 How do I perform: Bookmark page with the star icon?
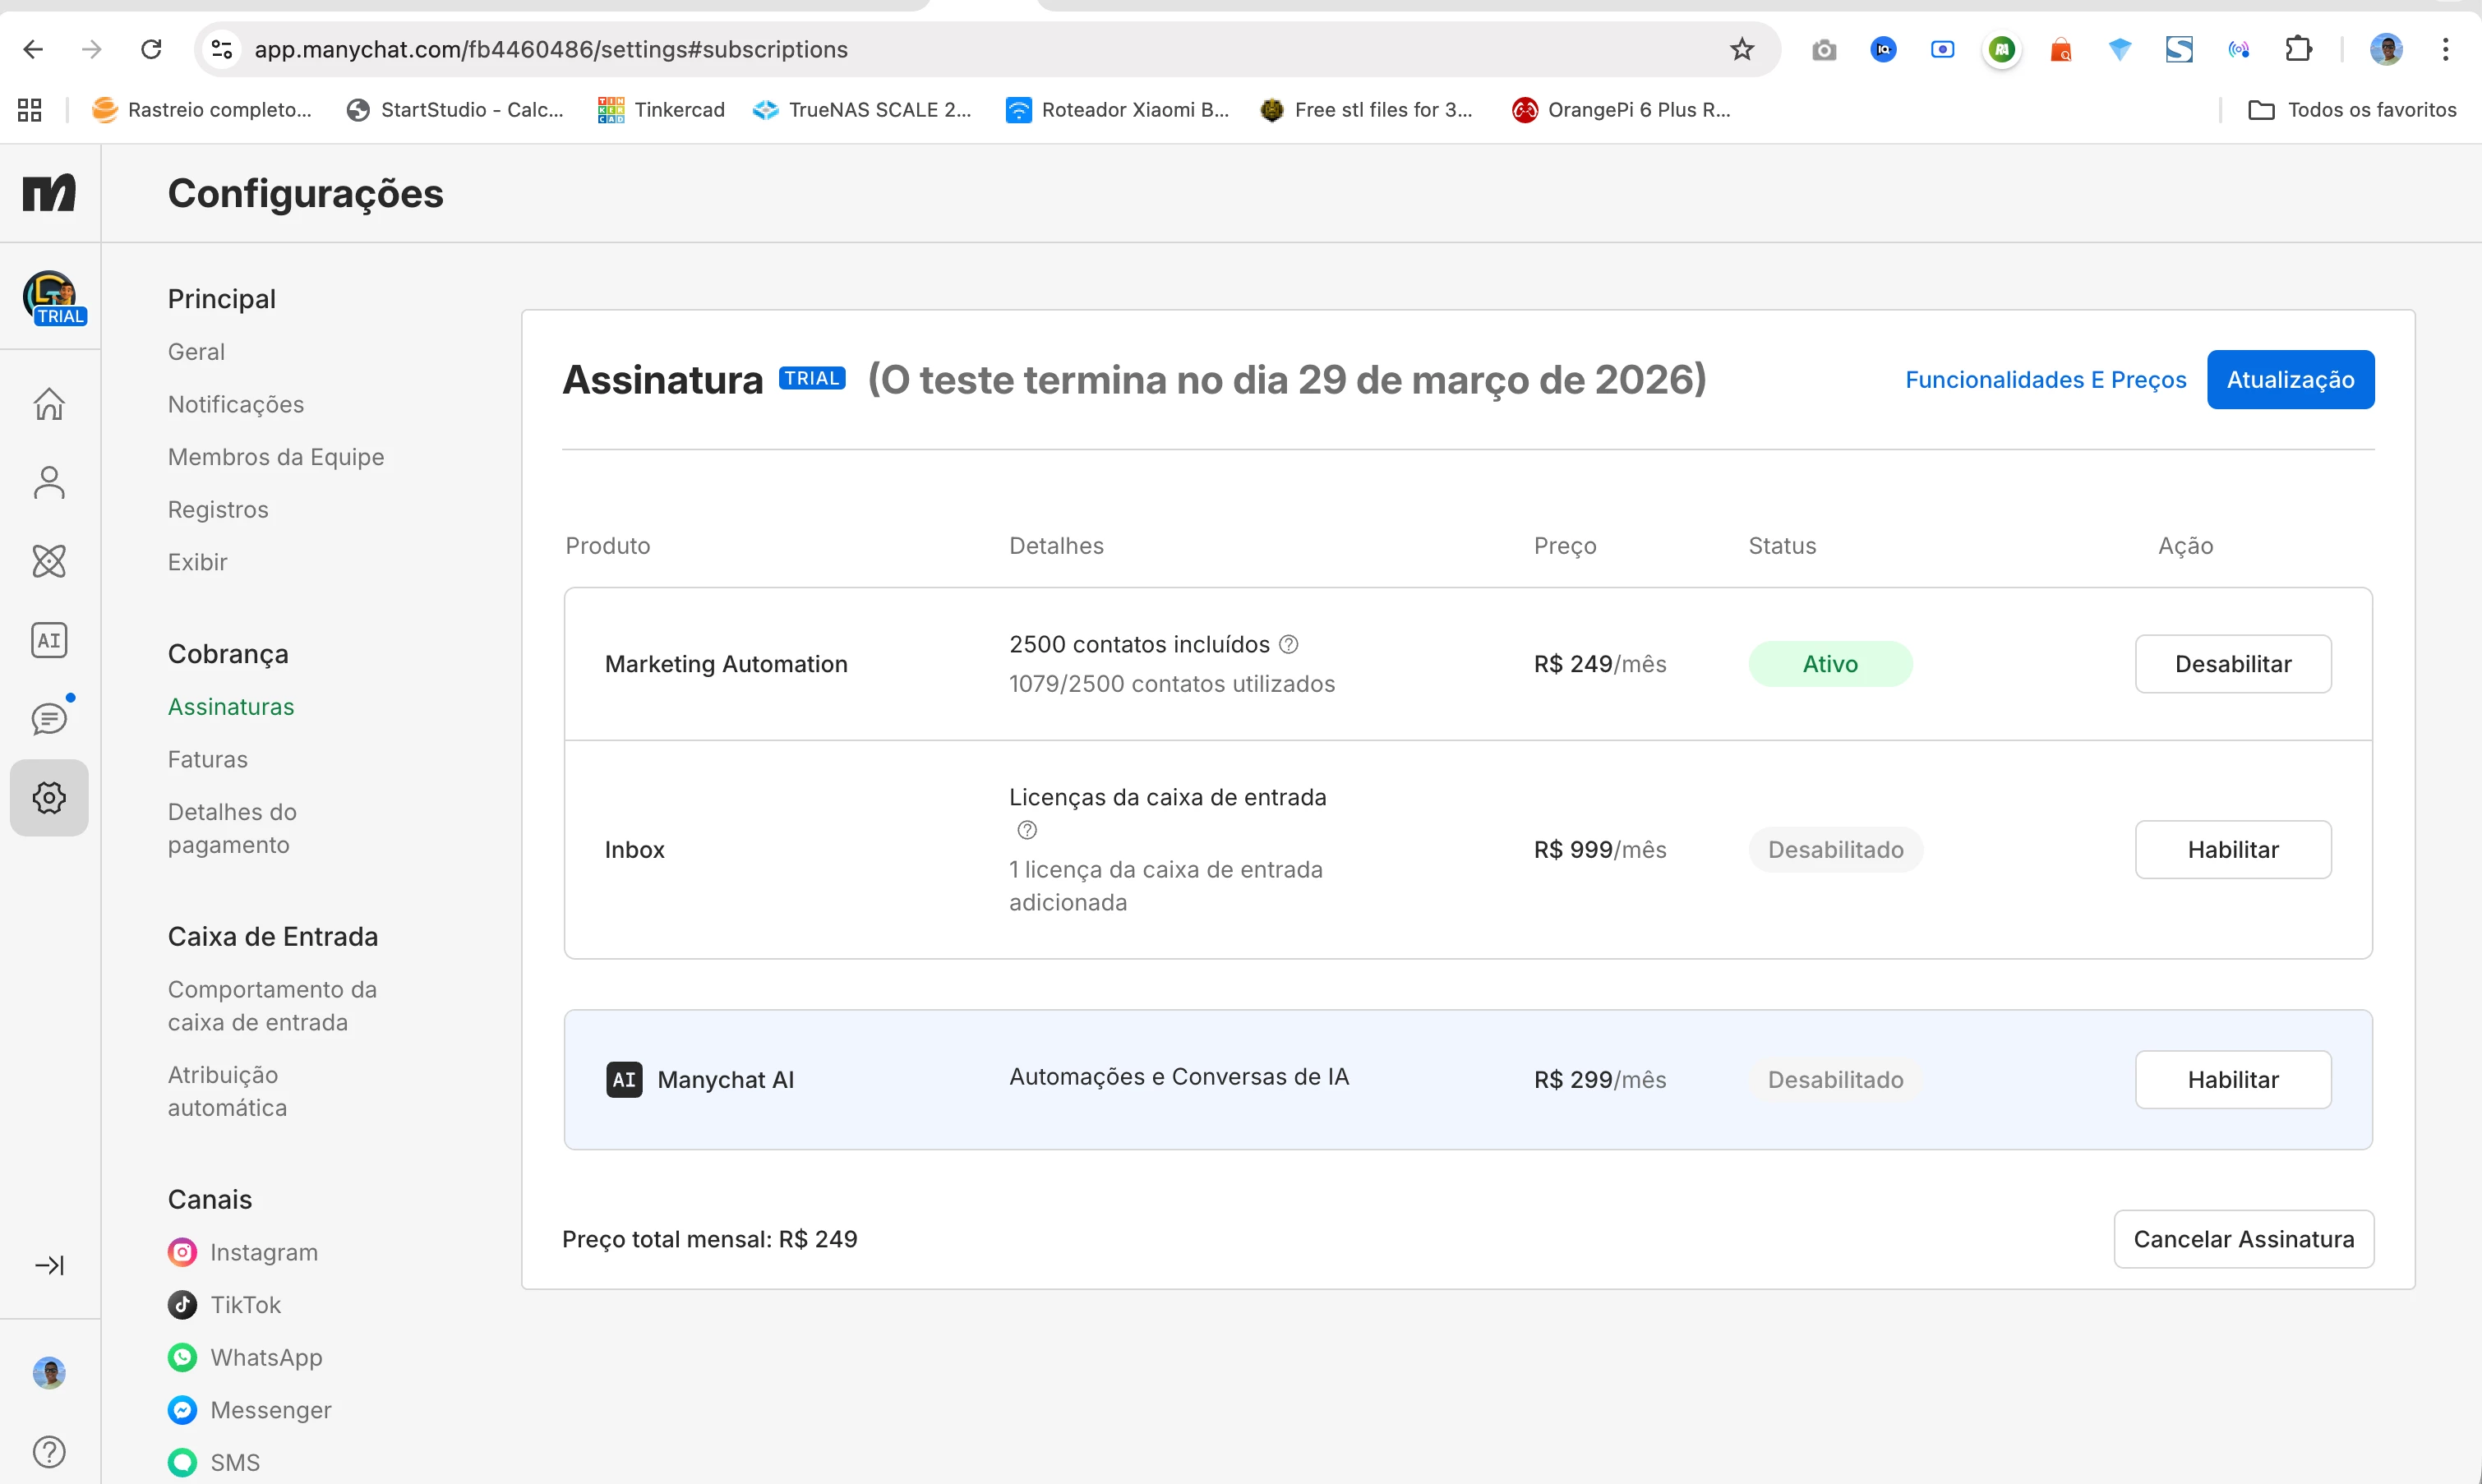pyautogui.click(x=1741, y=49)
